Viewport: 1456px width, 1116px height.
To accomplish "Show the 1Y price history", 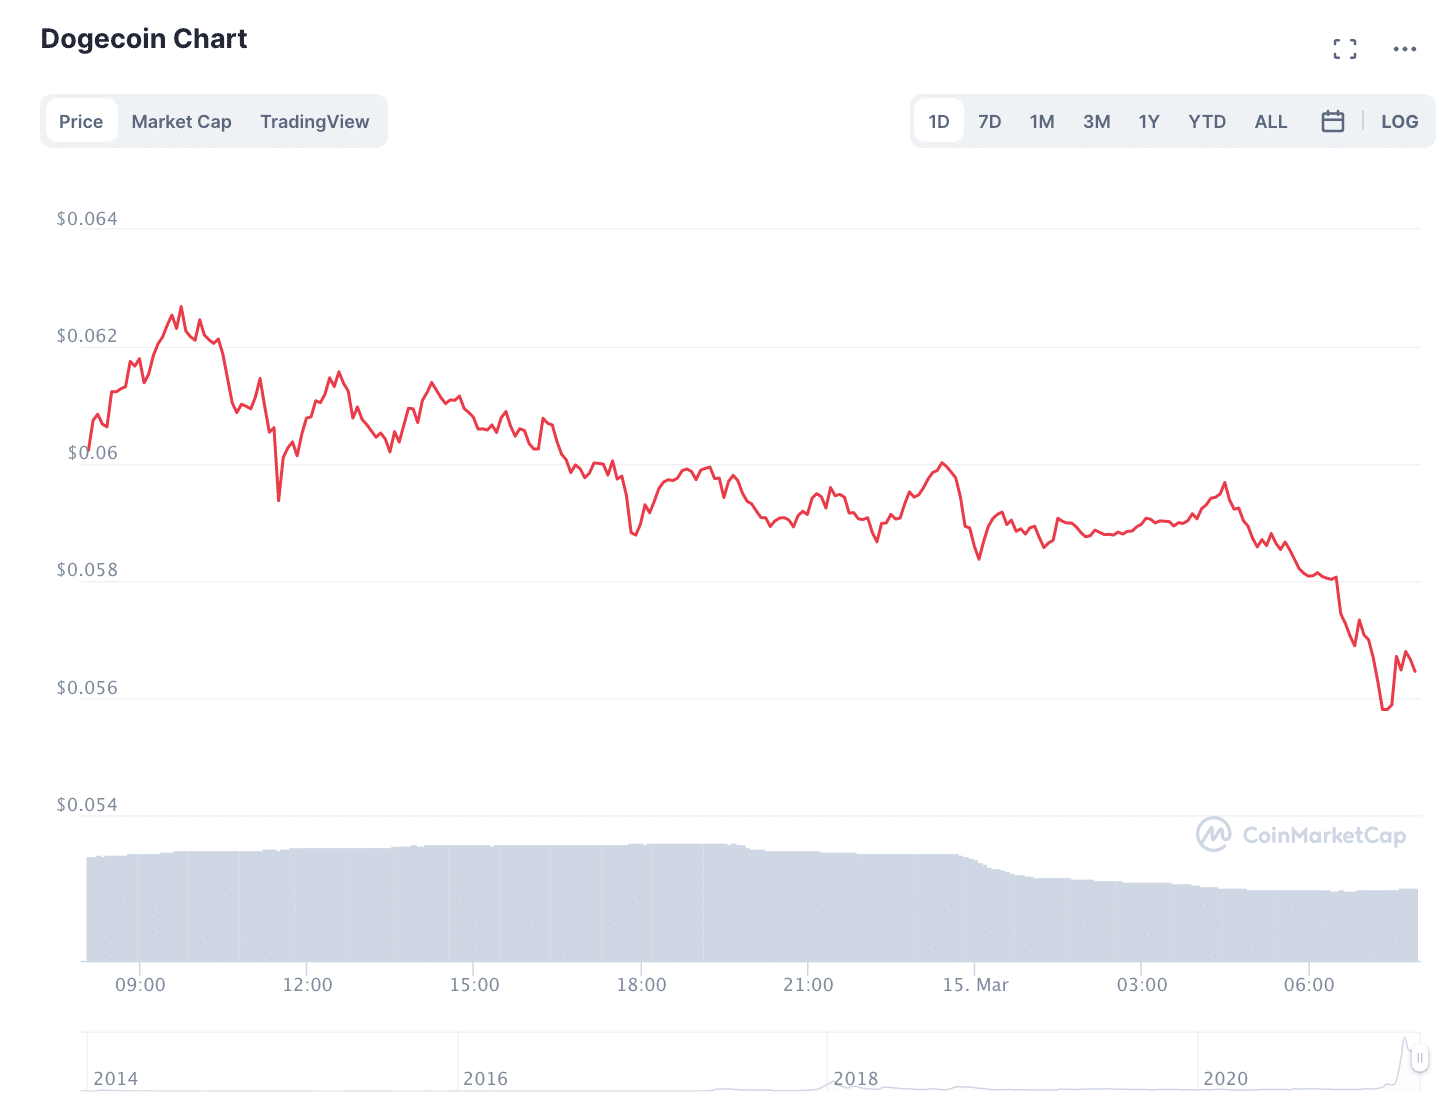I will click(x=1148, y=121).
